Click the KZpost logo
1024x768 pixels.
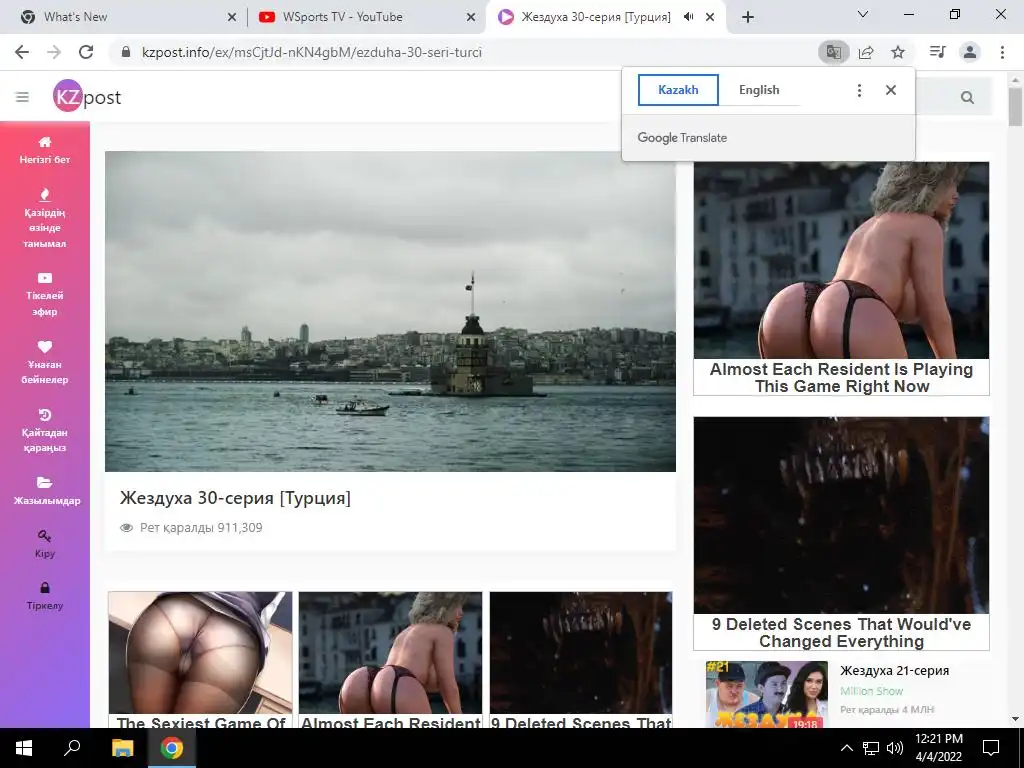tap(87, 97)
